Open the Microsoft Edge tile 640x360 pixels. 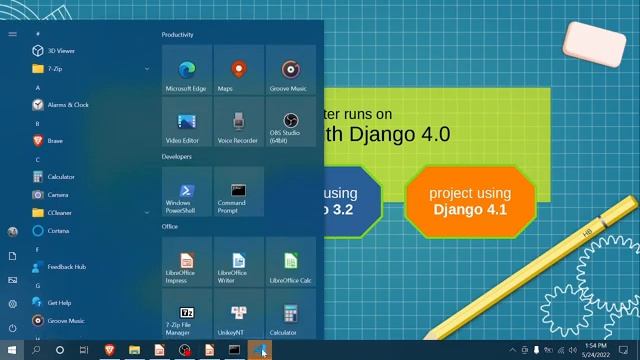pyautogui.click(x=187, y=70)
